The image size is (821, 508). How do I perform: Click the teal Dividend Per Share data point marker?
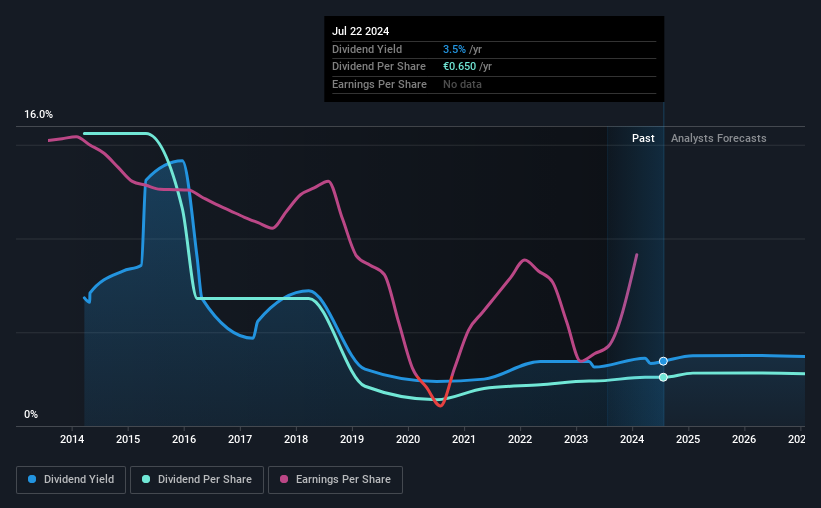point(663,377)
